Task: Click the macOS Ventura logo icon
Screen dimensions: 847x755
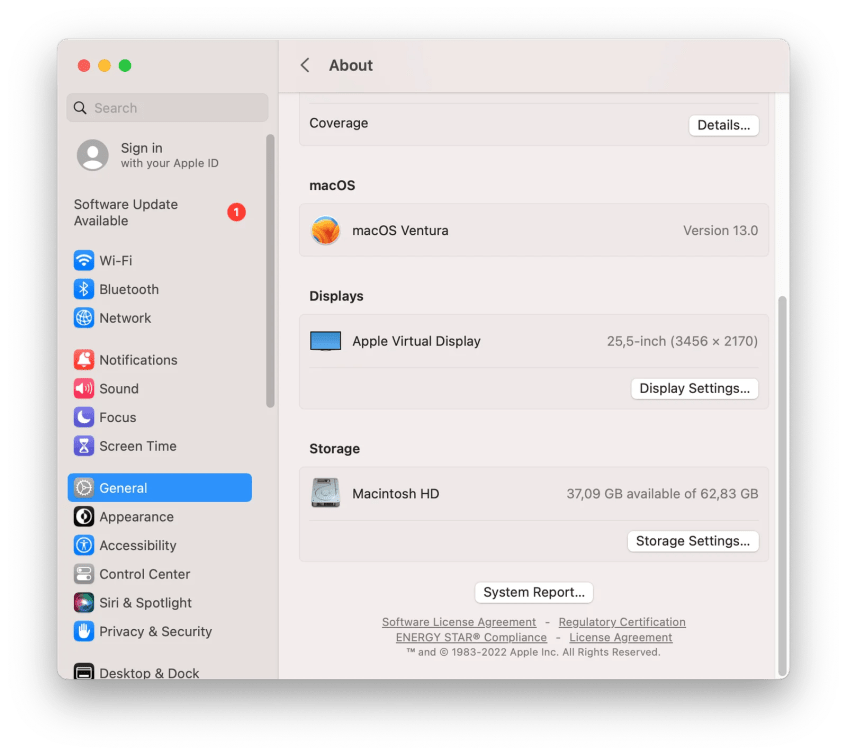Action: pyautogui.click(x=325, y=231)
